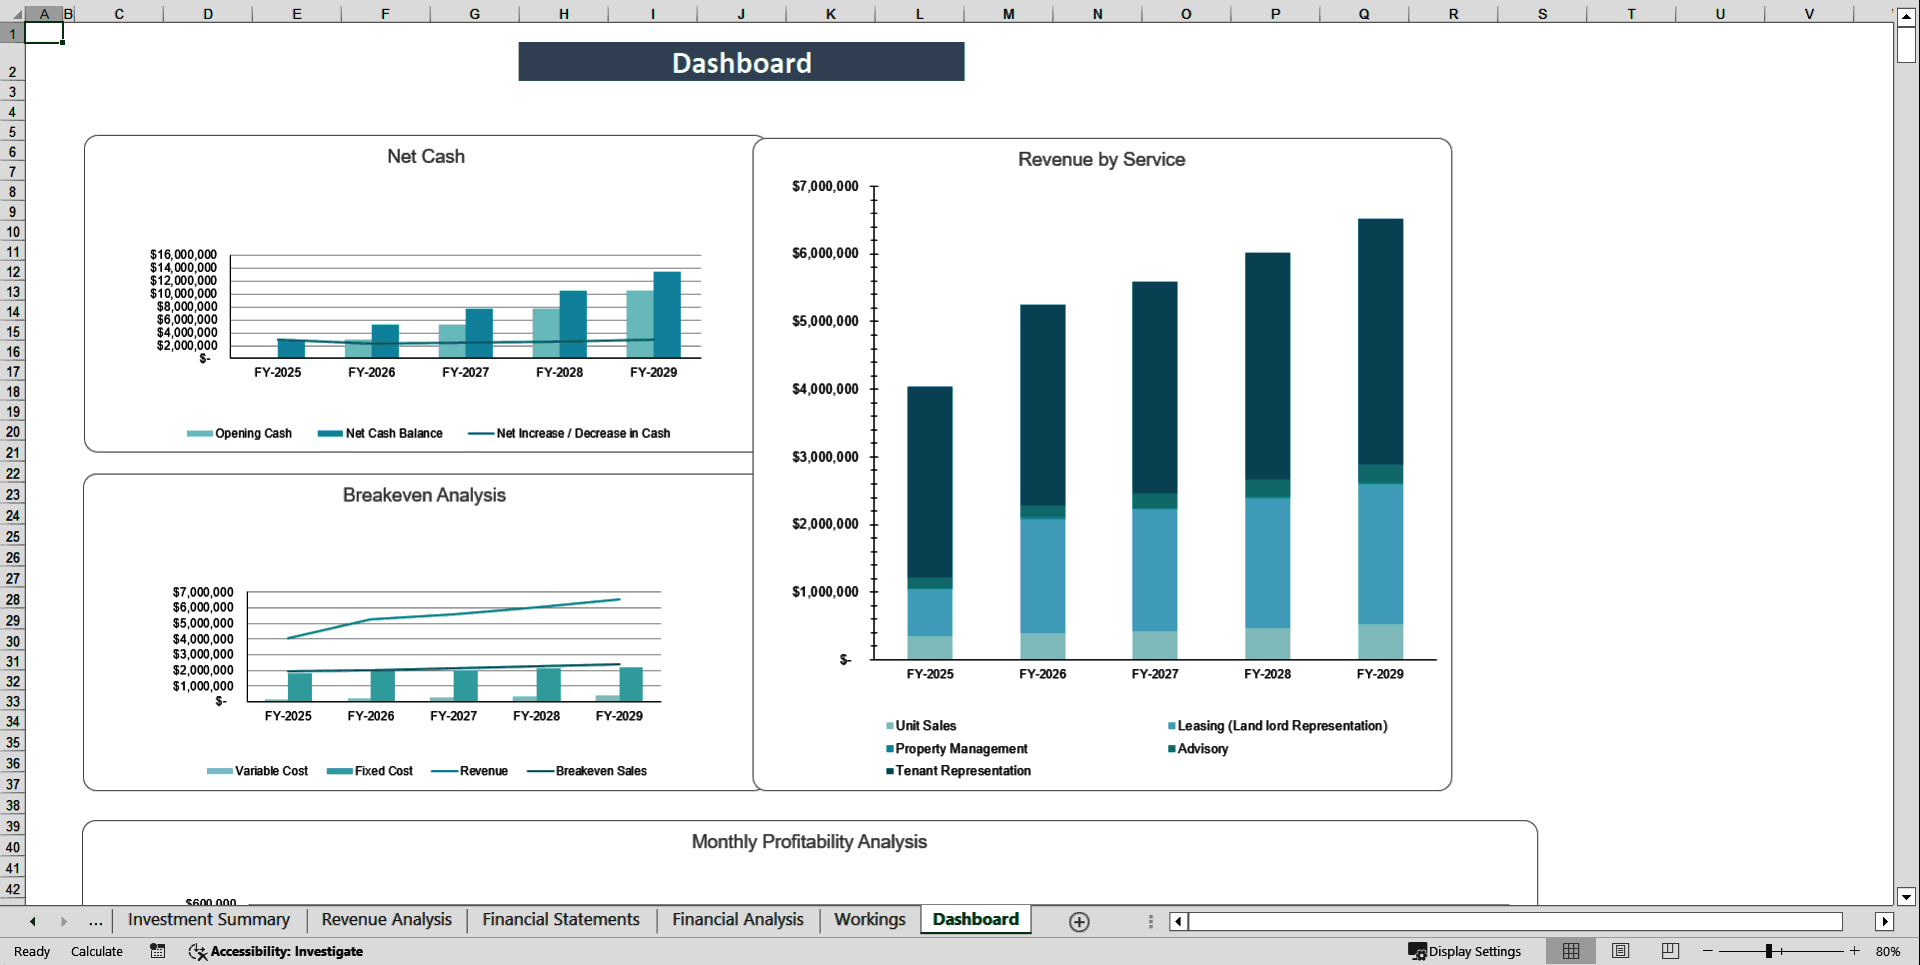Switch to Normal view in status bar
Screen dimensions: 1920x965
(1571, 951)
